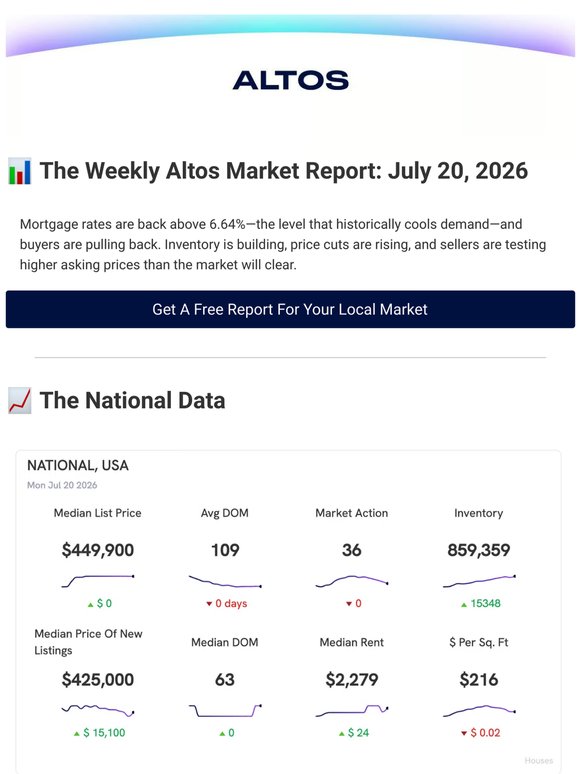This screenshot has height=774, width=580.
Task: Click the Median List Price sparkline
Action: point(98,580)
